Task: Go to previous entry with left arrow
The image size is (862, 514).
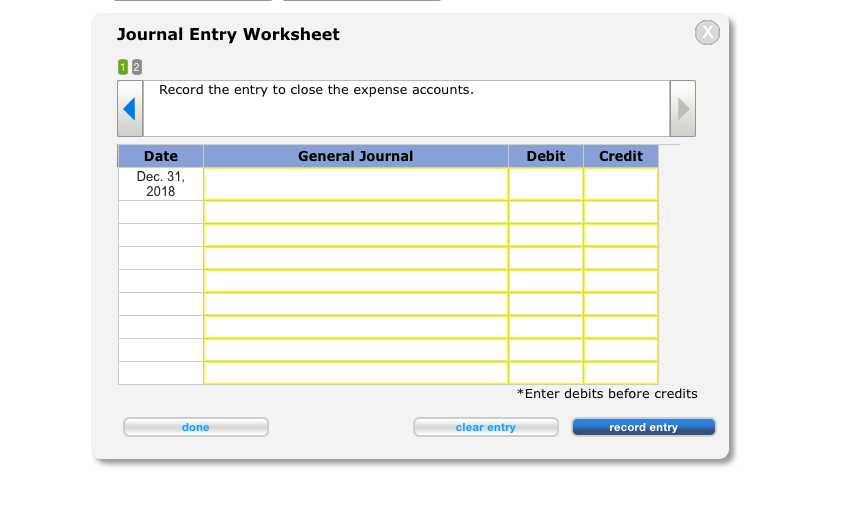Action: [130, 108]
